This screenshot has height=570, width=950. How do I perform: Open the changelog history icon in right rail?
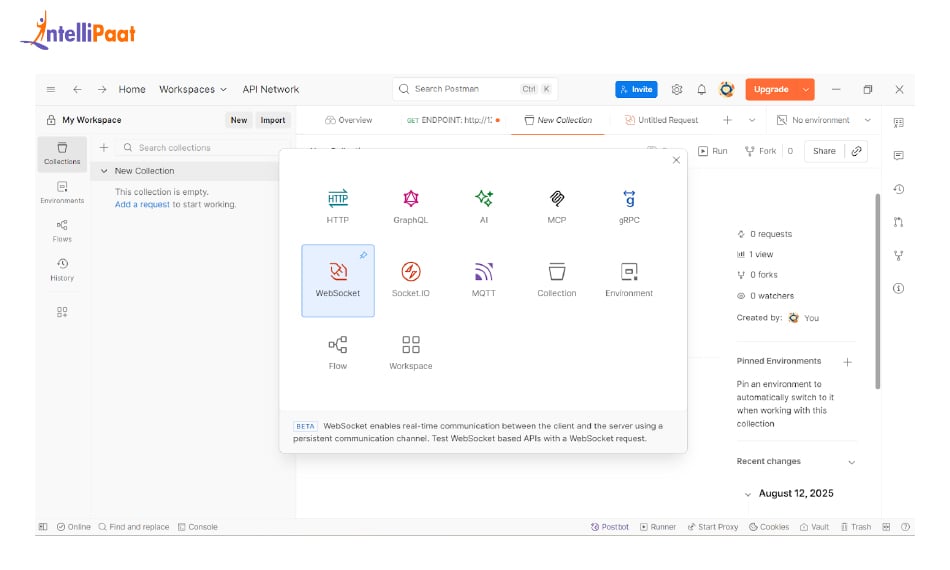click(x=899, y=189)
